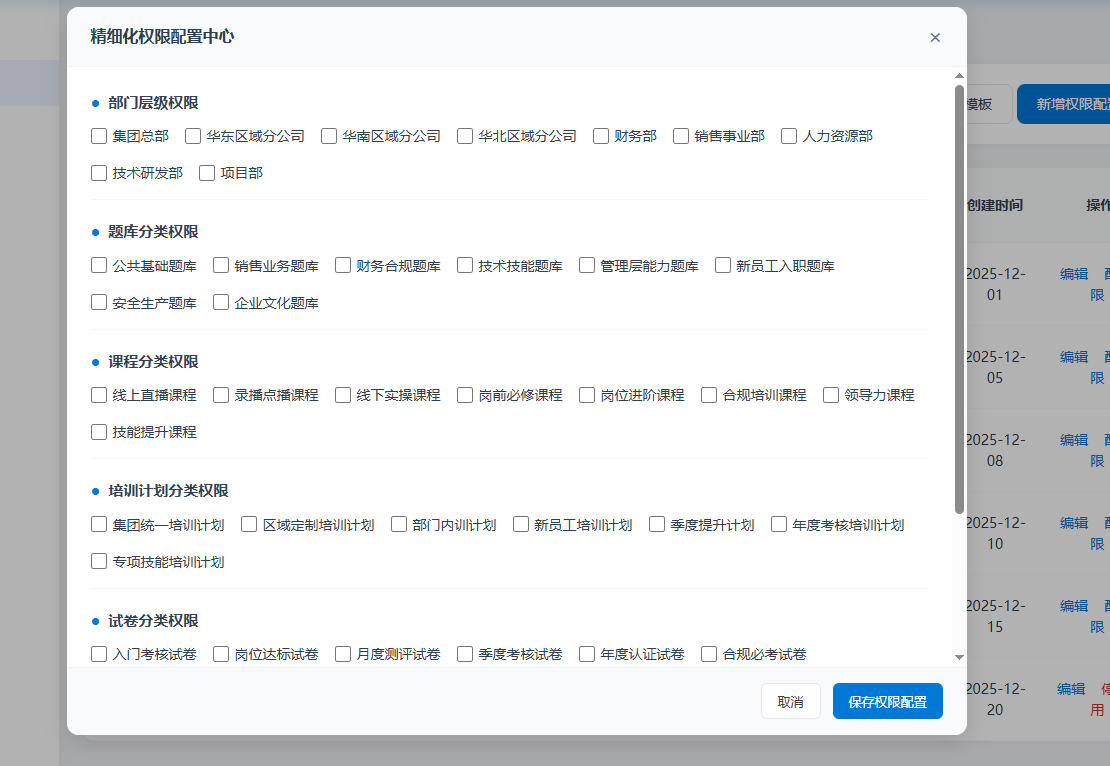This screenshot has width=1110, height=766.
Task: Select the 技术研发部 checkbox
Action: click(99, 173)
